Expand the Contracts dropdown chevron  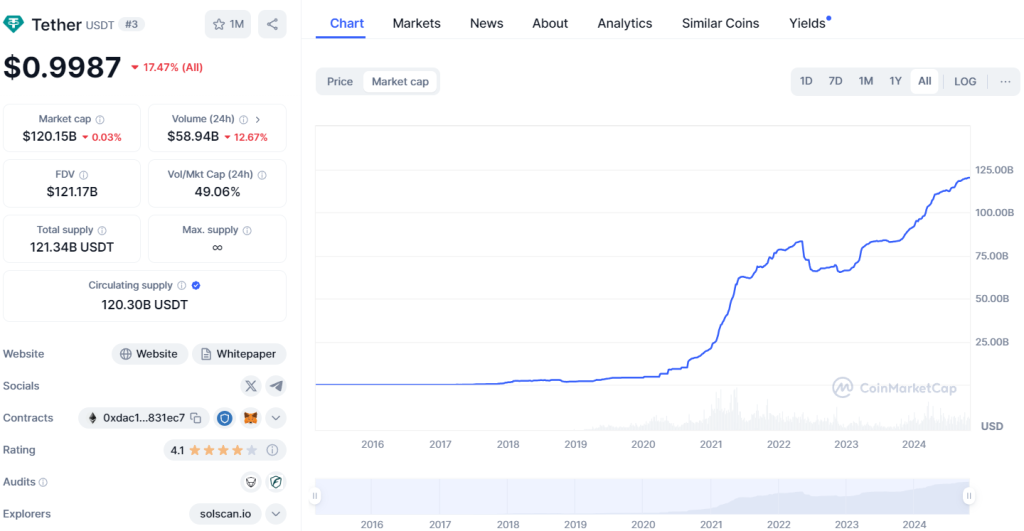[276, 418]
